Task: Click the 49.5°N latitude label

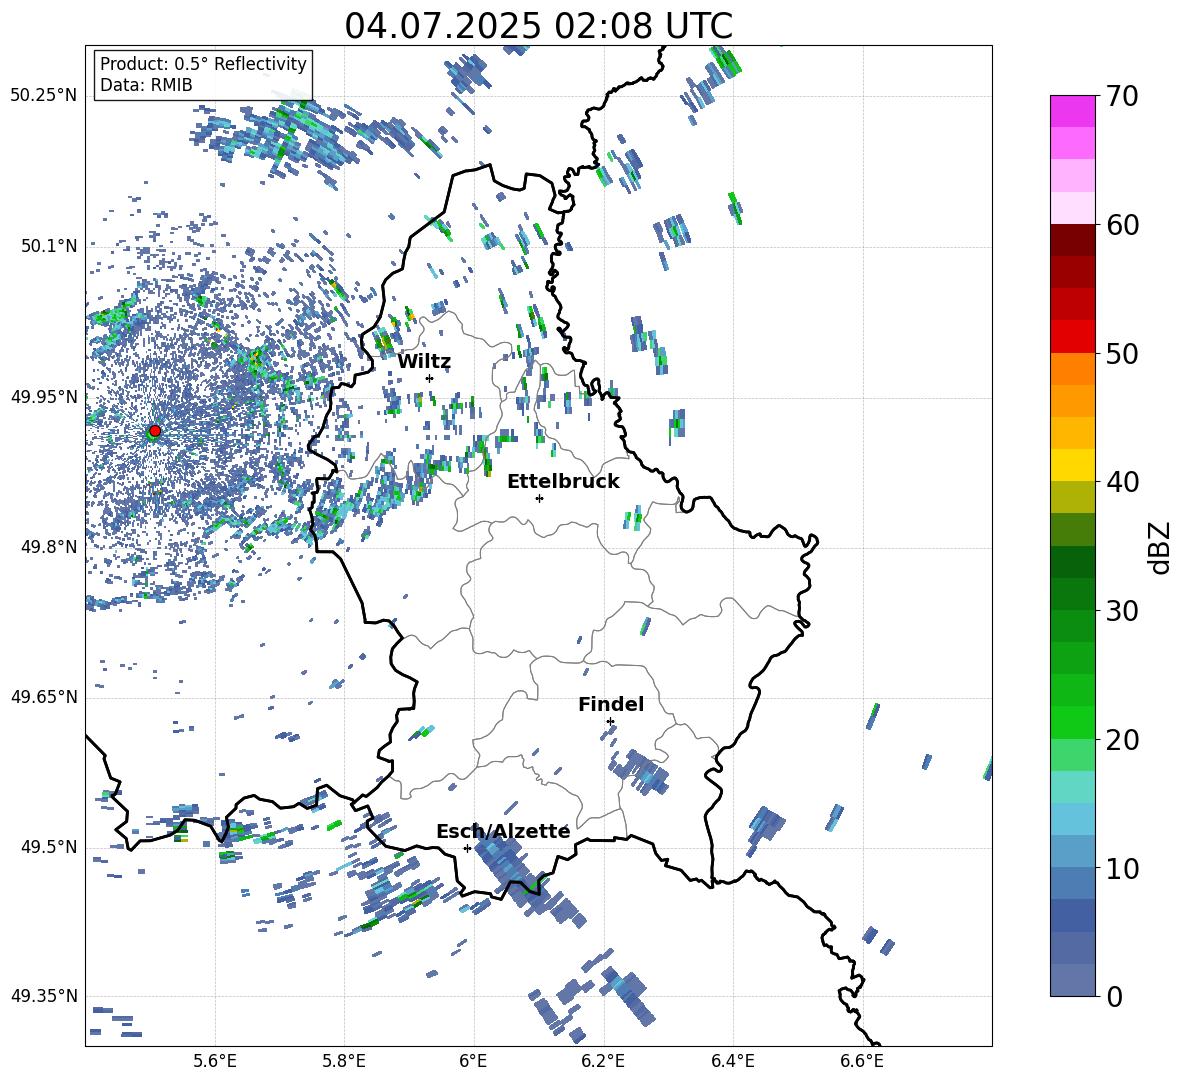Action: click(x=49, y=847)
